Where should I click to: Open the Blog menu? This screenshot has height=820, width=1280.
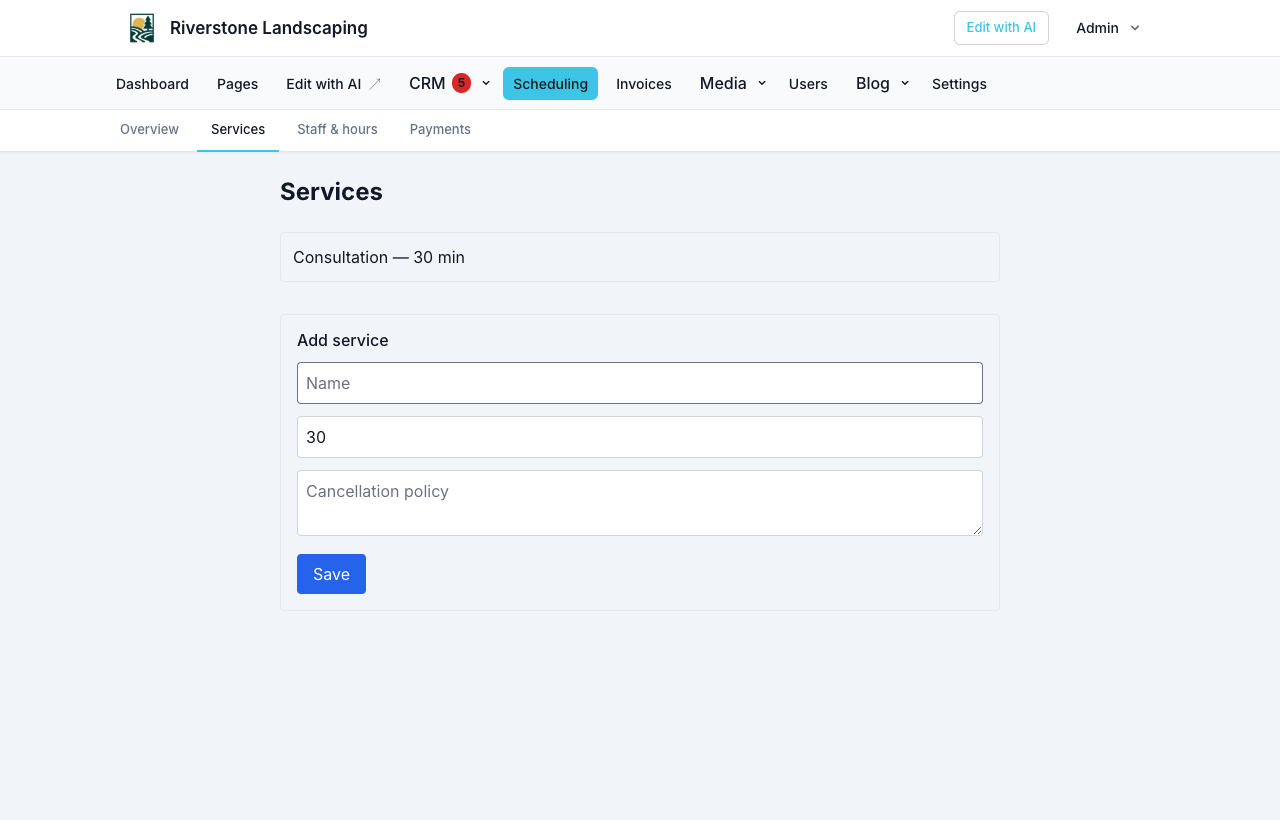[x=873, y=83]
